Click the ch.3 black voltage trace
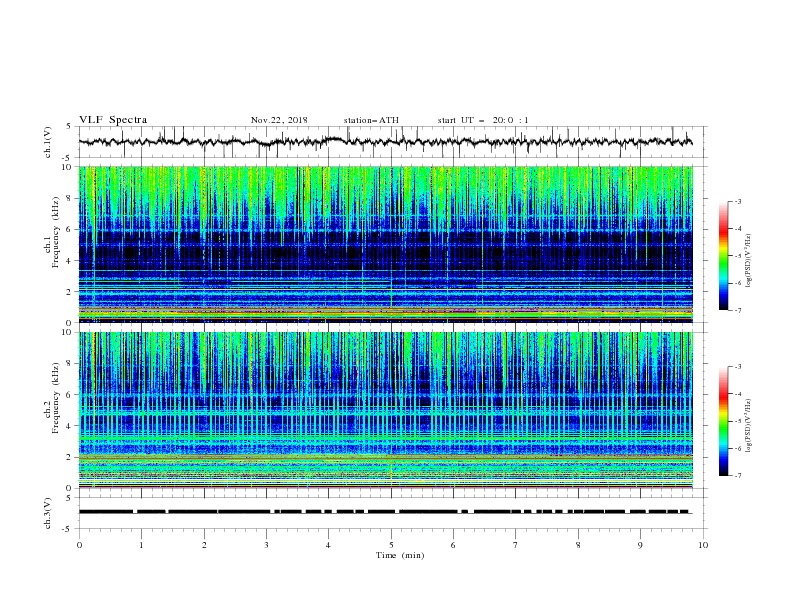 pyautogui.click(x=384, y=512)
